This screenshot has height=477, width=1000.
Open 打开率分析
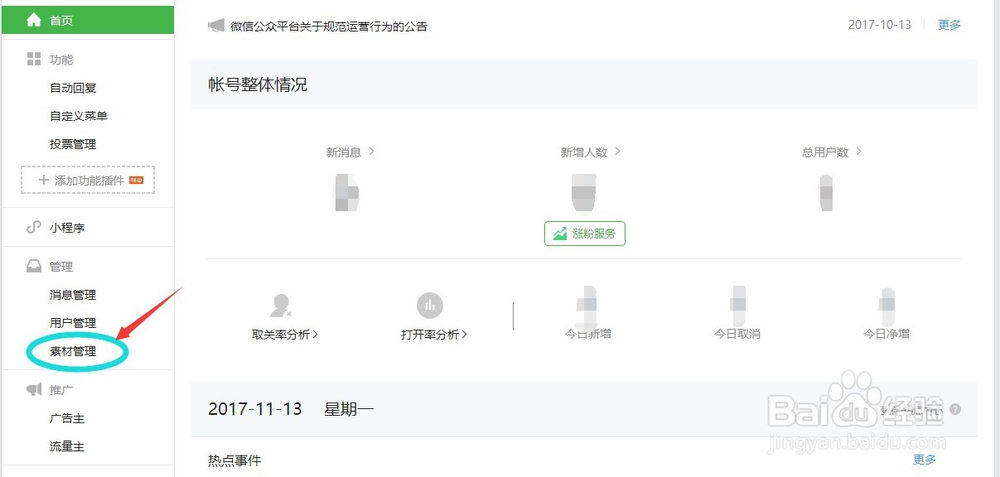tap(434, 334)
